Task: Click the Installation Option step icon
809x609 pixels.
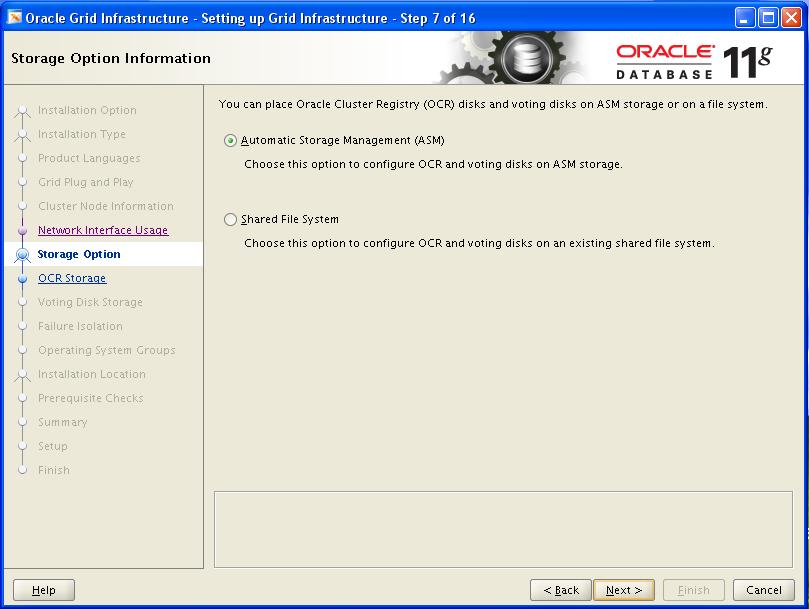Action: (x=22, y=111)
